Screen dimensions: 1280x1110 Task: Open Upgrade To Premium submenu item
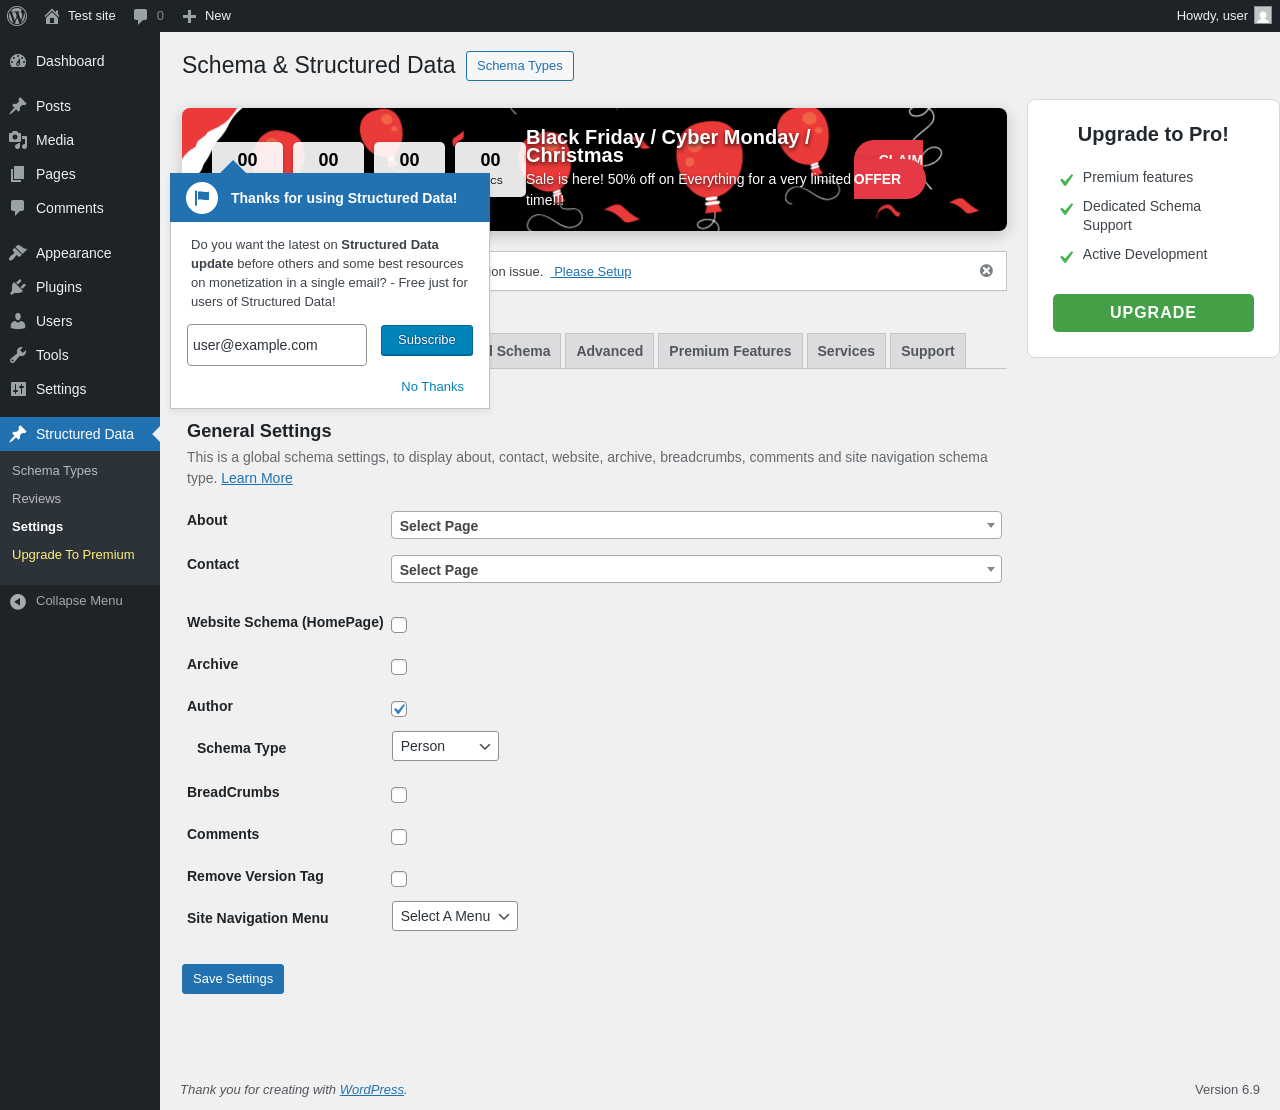tap(73, 555)
